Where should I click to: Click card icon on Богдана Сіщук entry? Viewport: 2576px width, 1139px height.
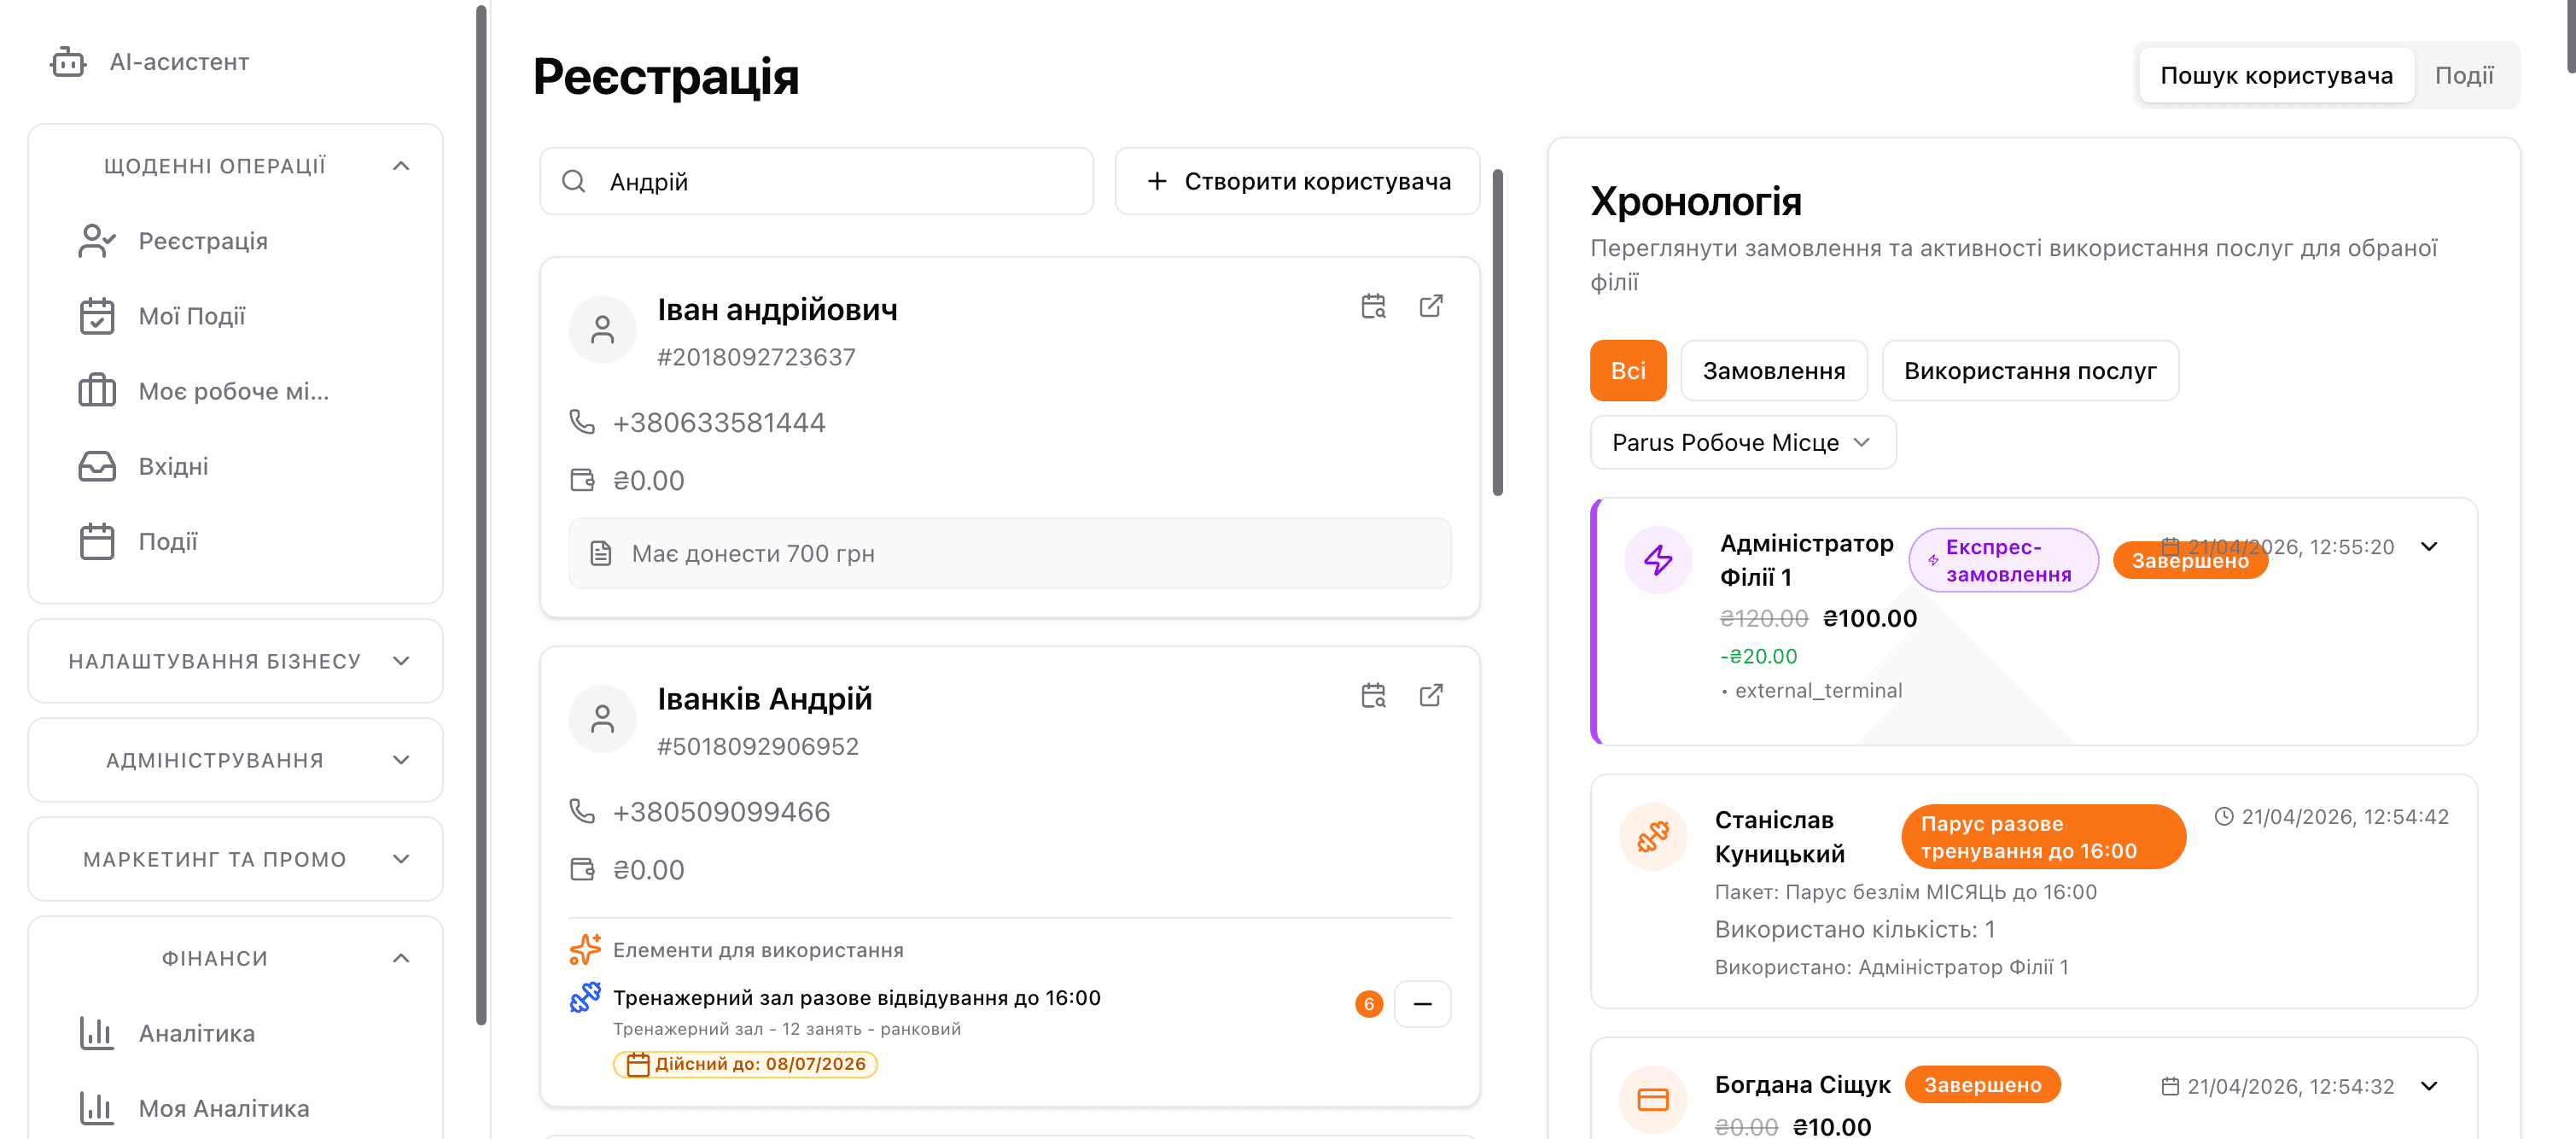click(x=1653, y=1099)
